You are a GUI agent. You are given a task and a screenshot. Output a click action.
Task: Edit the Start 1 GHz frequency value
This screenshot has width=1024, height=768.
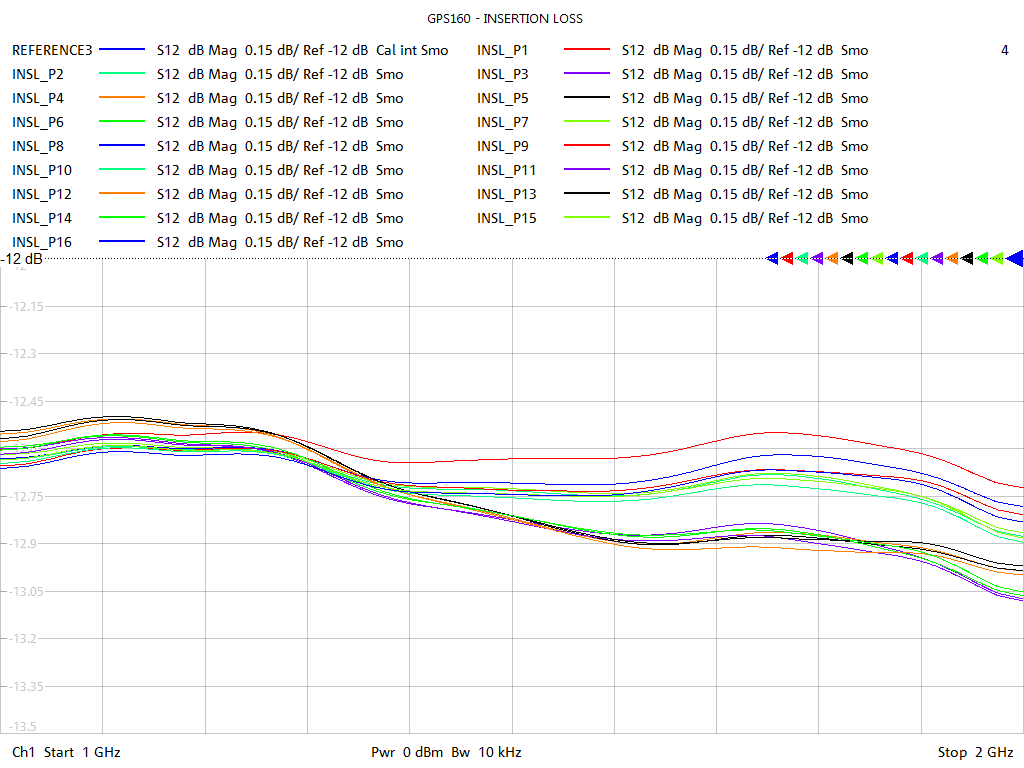coord(82,752)
